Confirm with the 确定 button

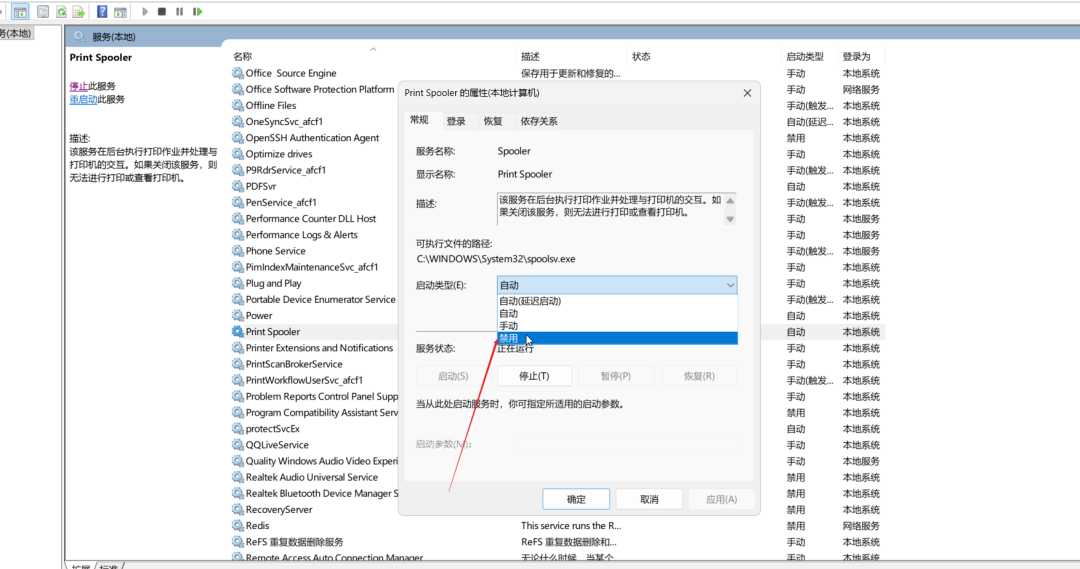coord(576,499)
